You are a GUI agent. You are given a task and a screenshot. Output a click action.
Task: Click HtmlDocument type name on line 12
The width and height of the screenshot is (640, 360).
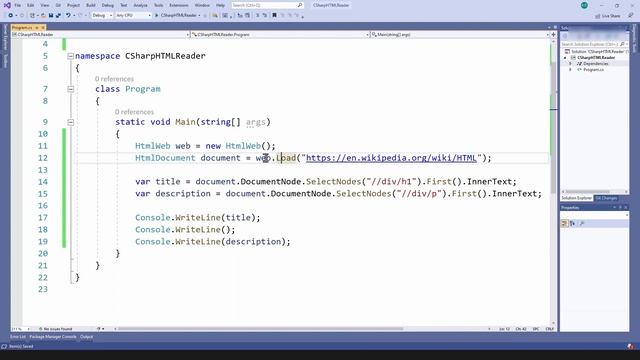[165, 158]
